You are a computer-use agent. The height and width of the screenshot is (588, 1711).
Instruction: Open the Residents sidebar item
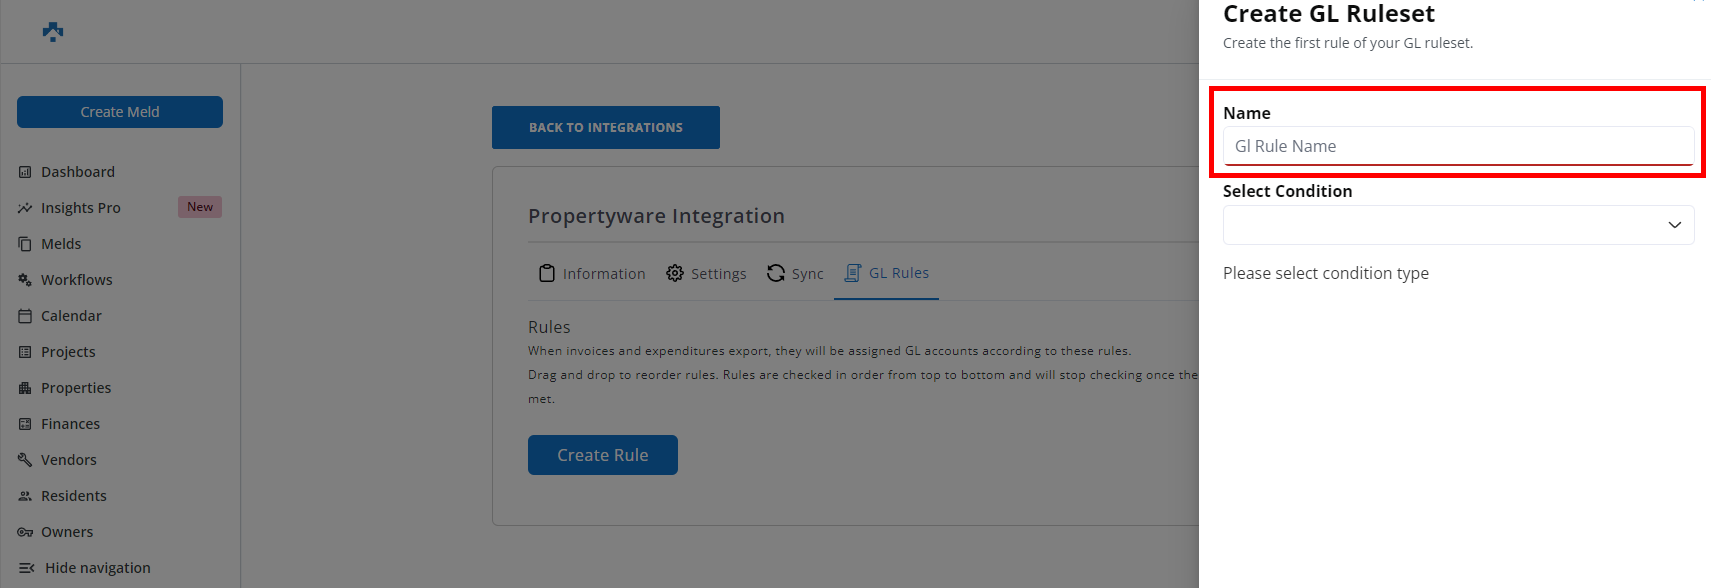click(x=73, y=496)
